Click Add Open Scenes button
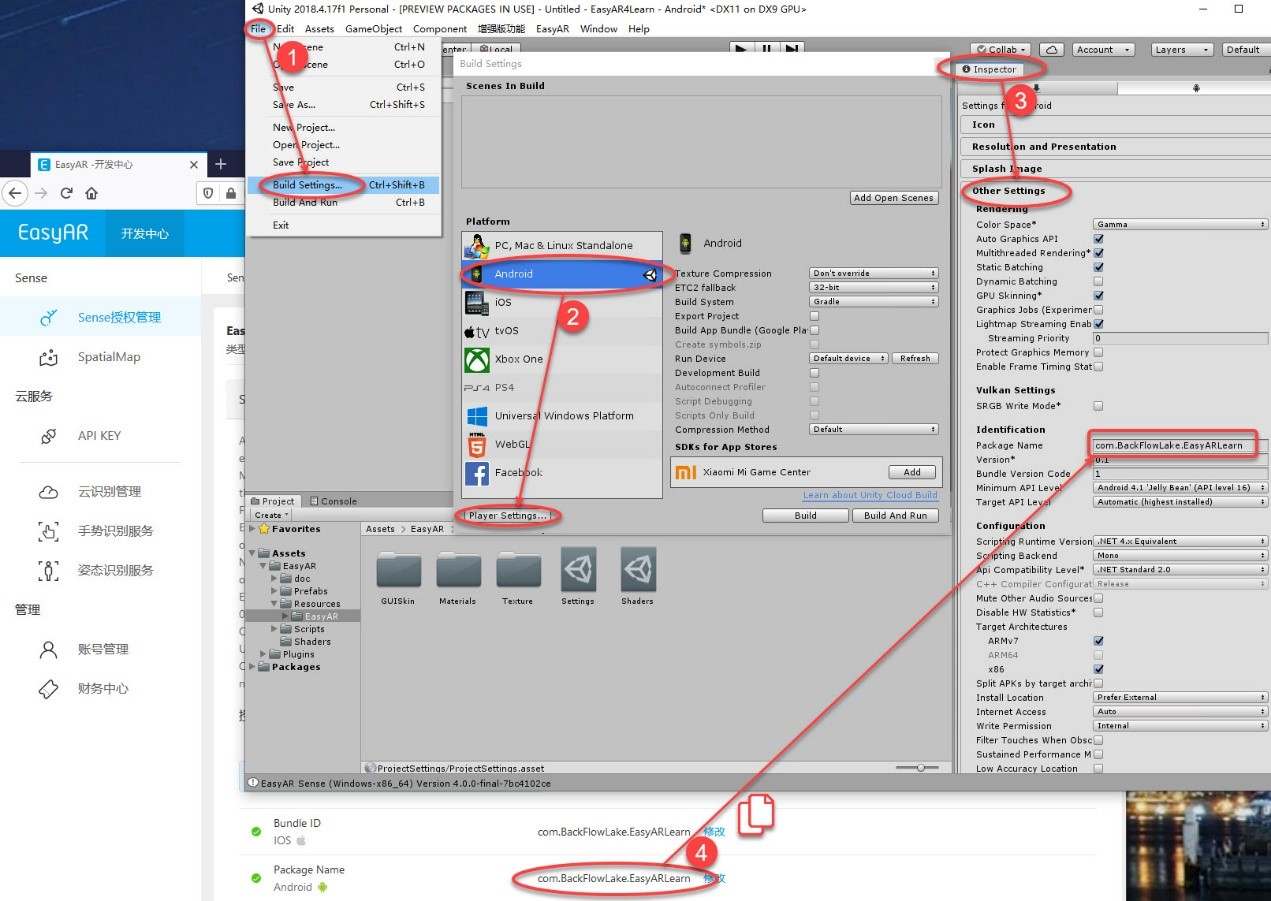Screen dimensions: 1271x901 point(894,198)
